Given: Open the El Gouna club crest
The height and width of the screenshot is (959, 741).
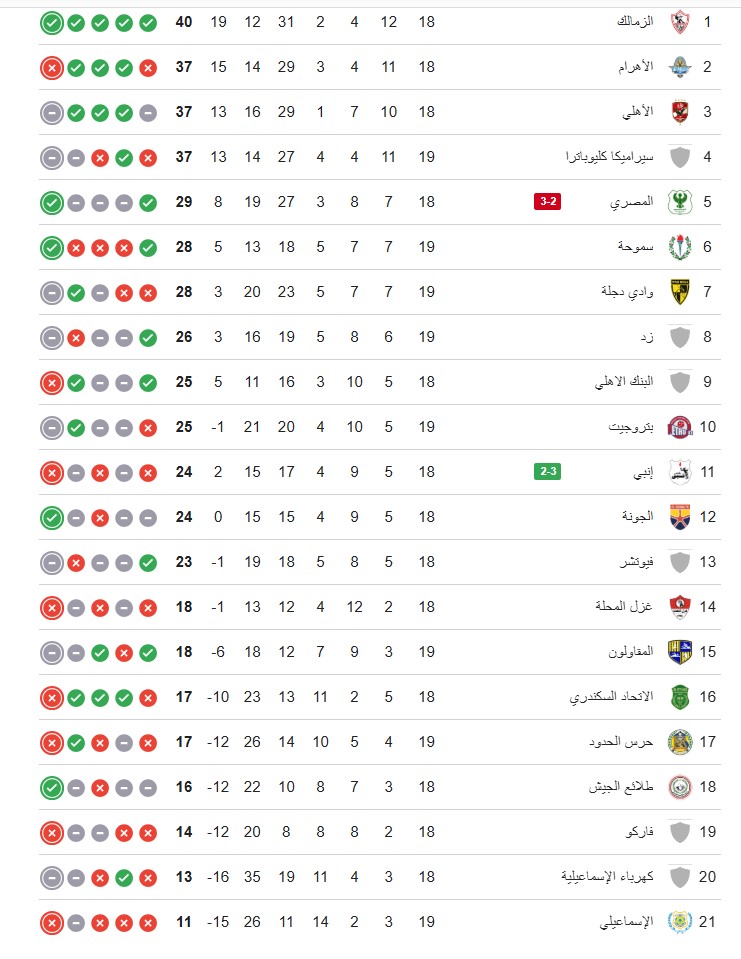Looking at the screenshot, I should 680,517.
